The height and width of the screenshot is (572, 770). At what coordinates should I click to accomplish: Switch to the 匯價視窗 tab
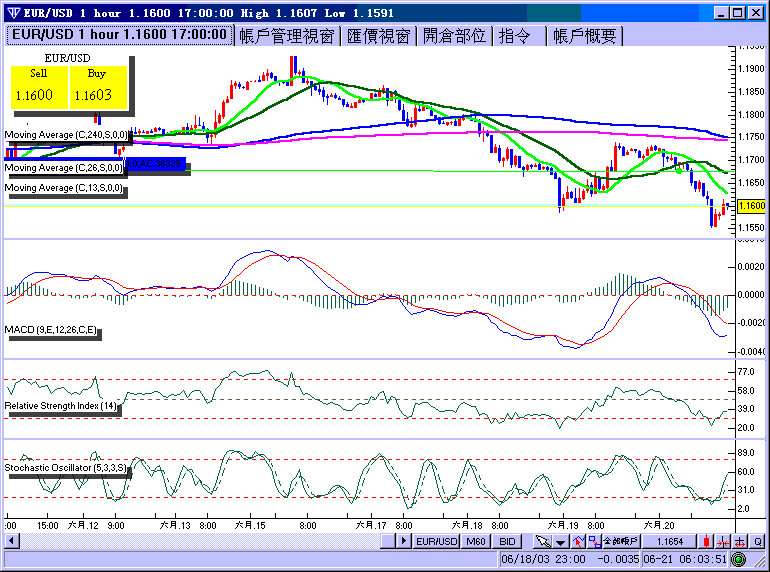tap(378, 36)
